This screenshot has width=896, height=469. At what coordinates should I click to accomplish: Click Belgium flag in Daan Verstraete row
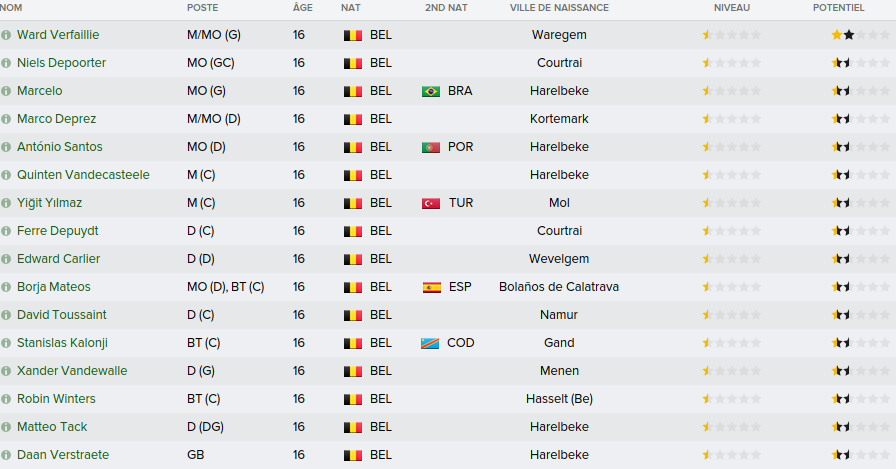click(x=351, y=455)
